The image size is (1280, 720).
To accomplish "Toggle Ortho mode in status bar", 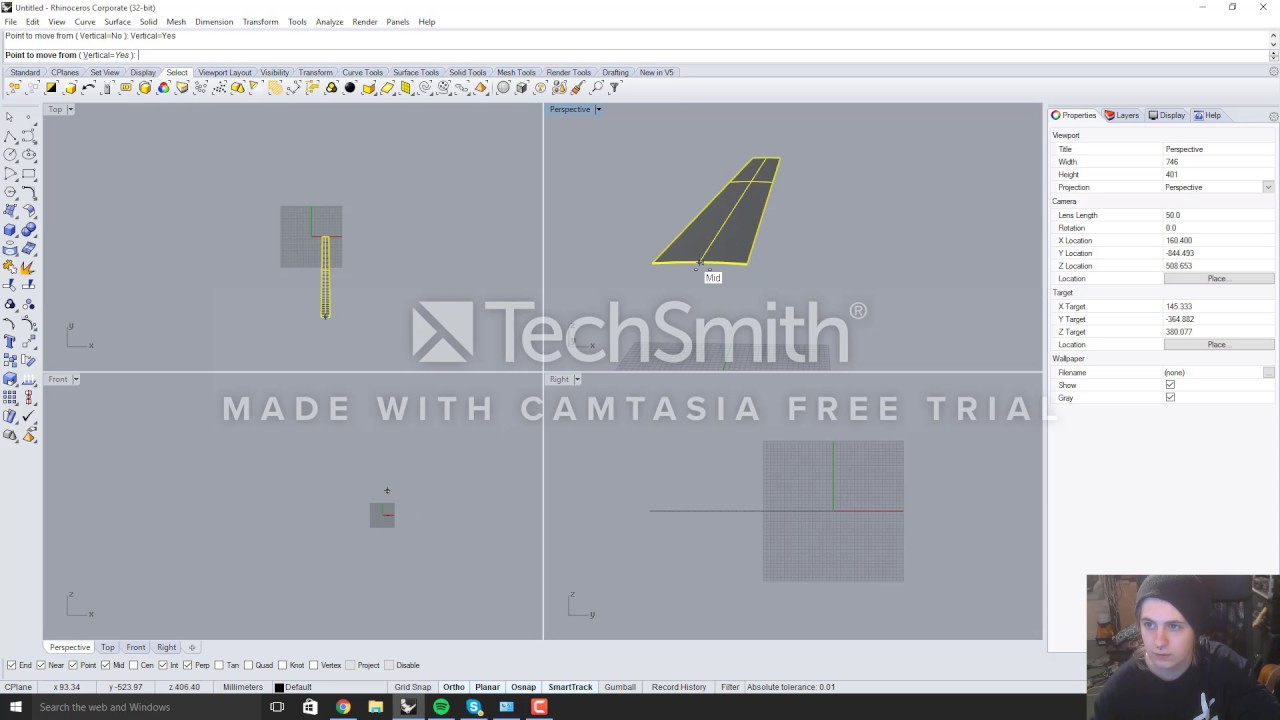I will pyautogui.click(x=454, y=687).
